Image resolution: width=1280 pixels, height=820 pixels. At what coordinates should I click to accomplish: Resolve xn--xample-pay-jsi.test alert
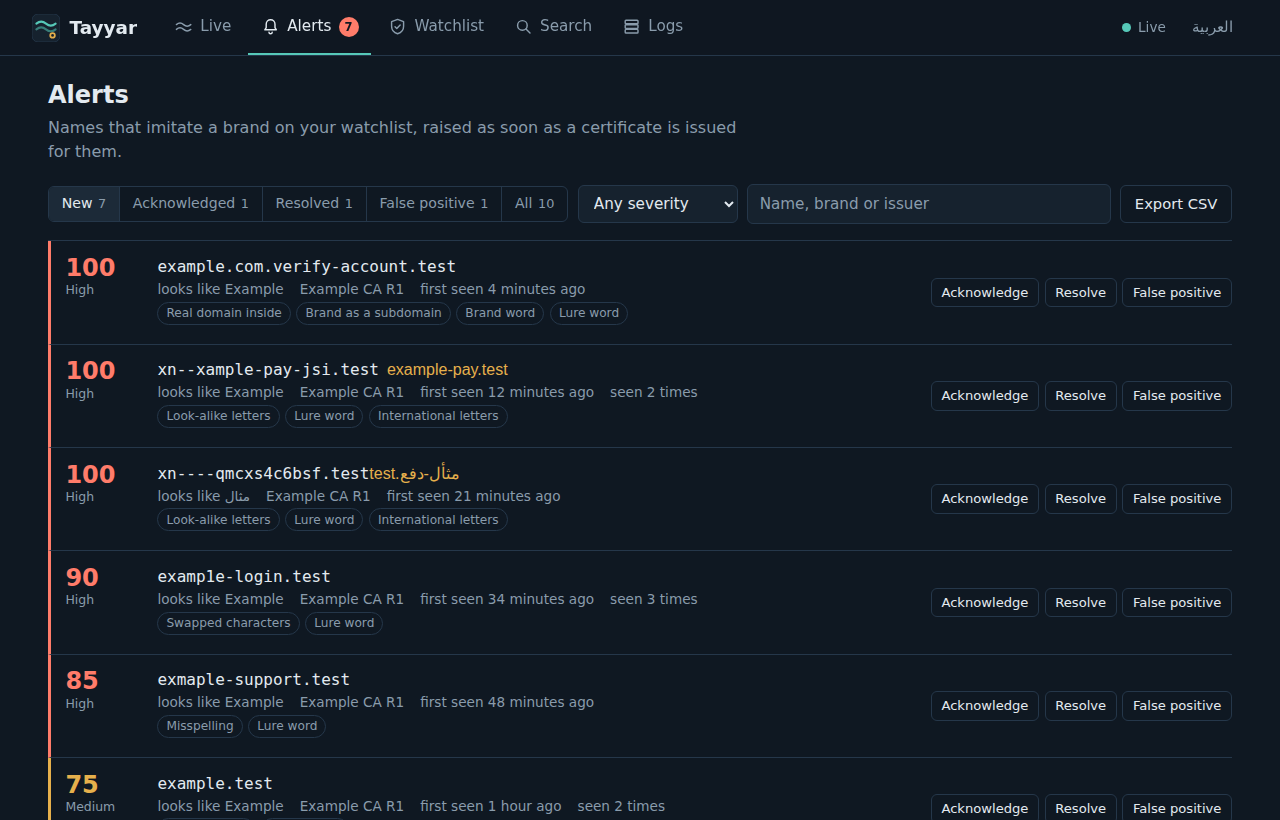(1081, 396)
